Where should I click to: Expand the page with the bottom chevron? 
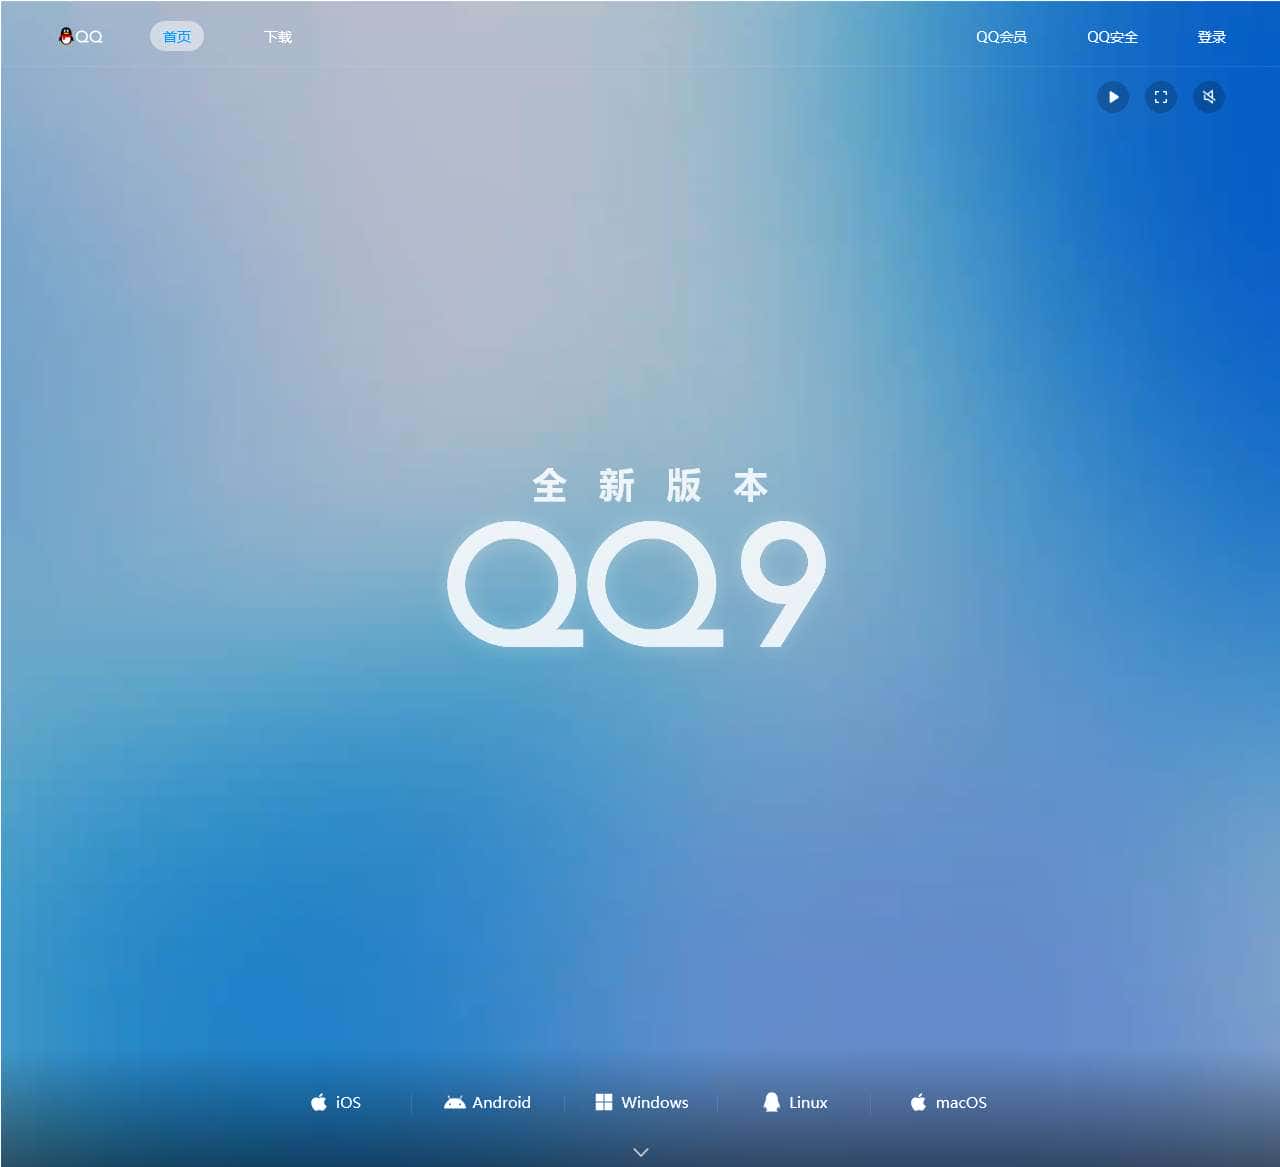(x=640, y=1152)
